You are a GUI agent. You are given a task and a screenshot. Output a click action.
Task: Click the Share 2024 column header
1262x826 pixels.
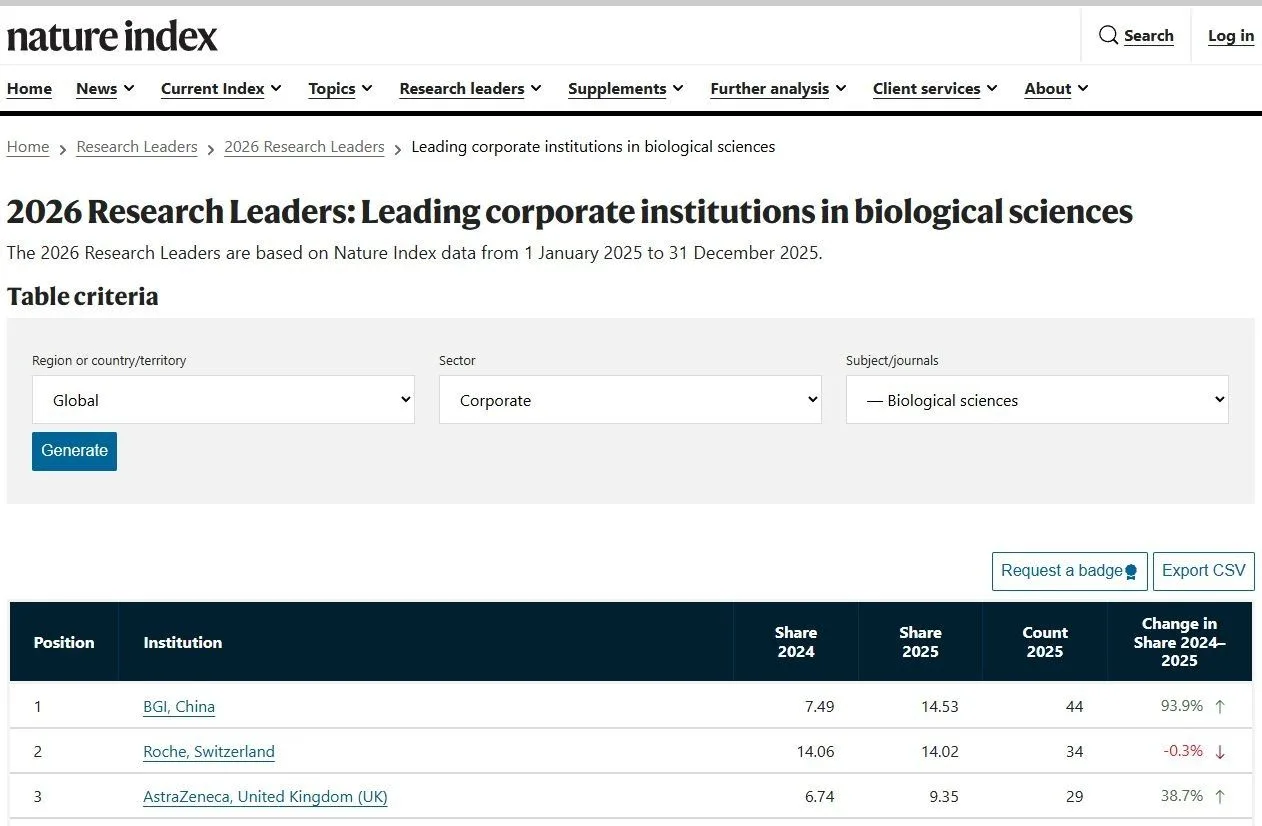796,642
